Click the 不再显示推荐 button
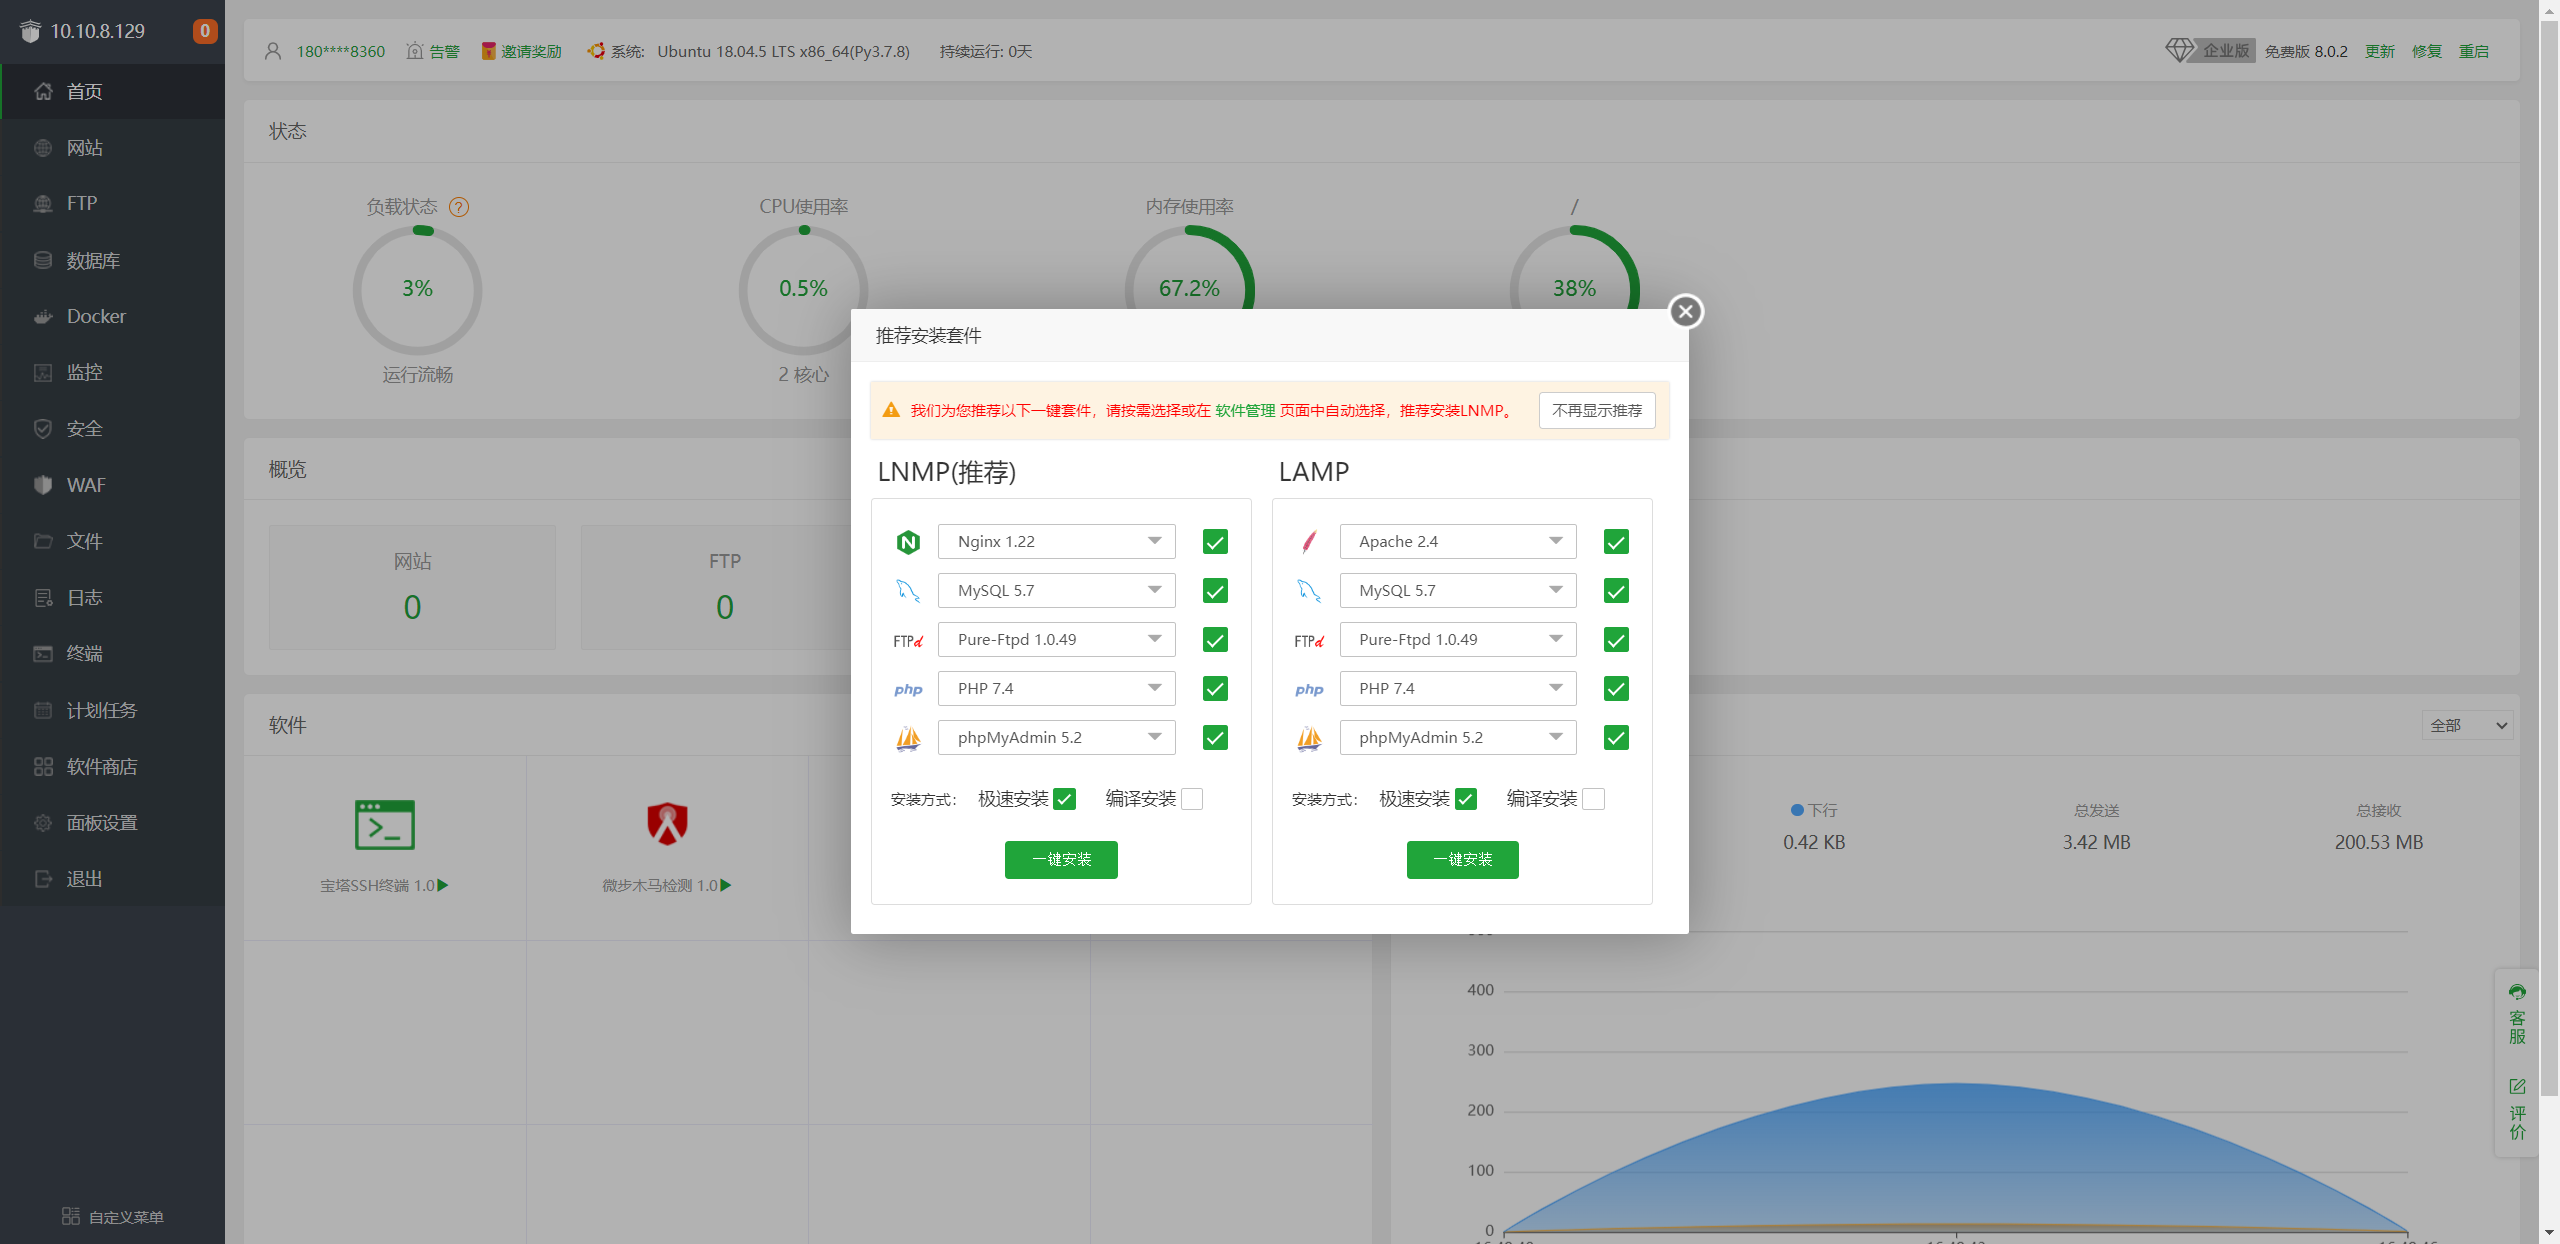This screenshot has width=2560, height=1244. [x=1597, y=410]
